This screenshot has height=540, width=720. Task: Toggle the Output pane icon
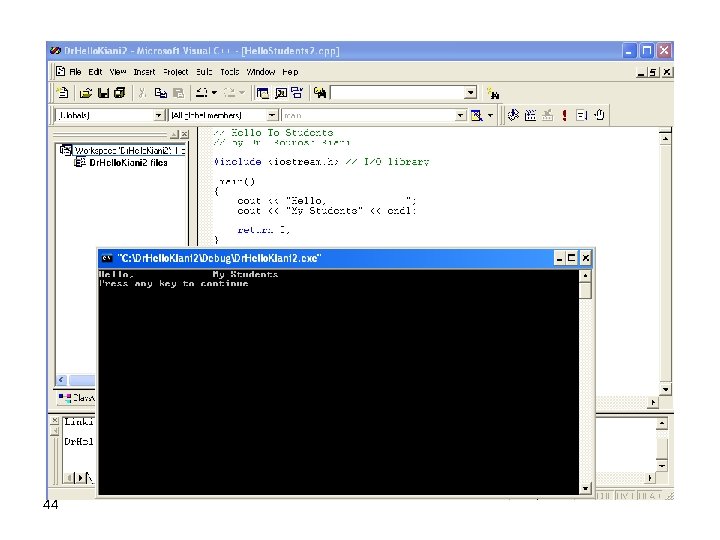[281, 93]
